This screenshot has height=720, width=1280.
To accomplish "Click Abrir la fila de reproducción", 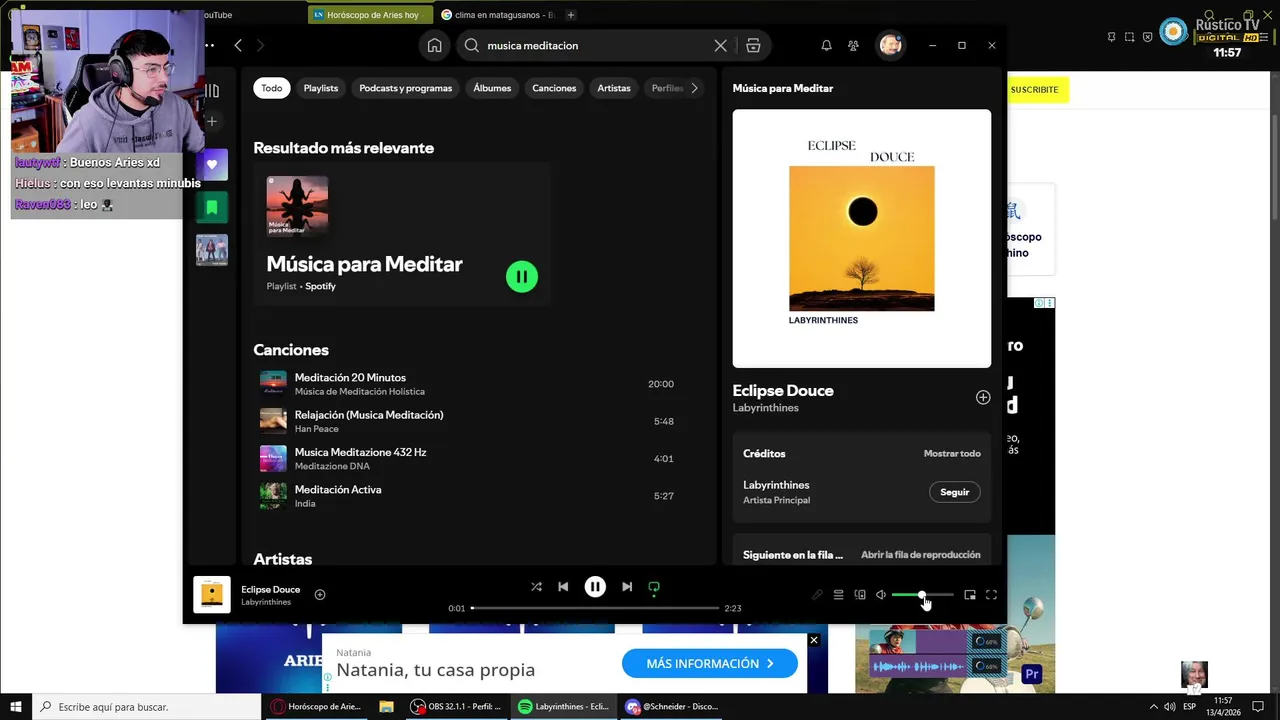I will point(920,555).
